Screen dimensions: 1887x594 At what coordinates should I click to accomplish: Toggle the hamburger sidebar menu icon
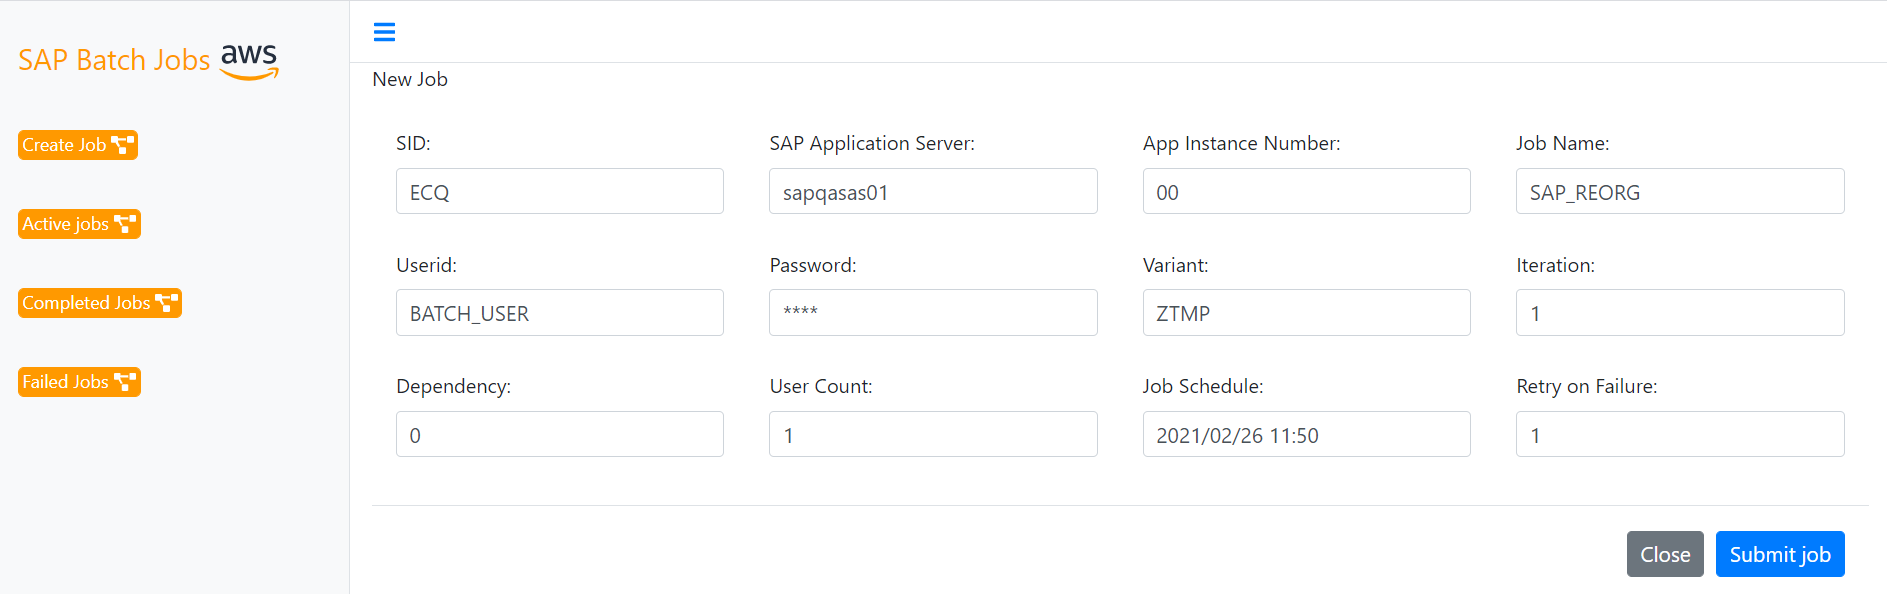[384, 32]
